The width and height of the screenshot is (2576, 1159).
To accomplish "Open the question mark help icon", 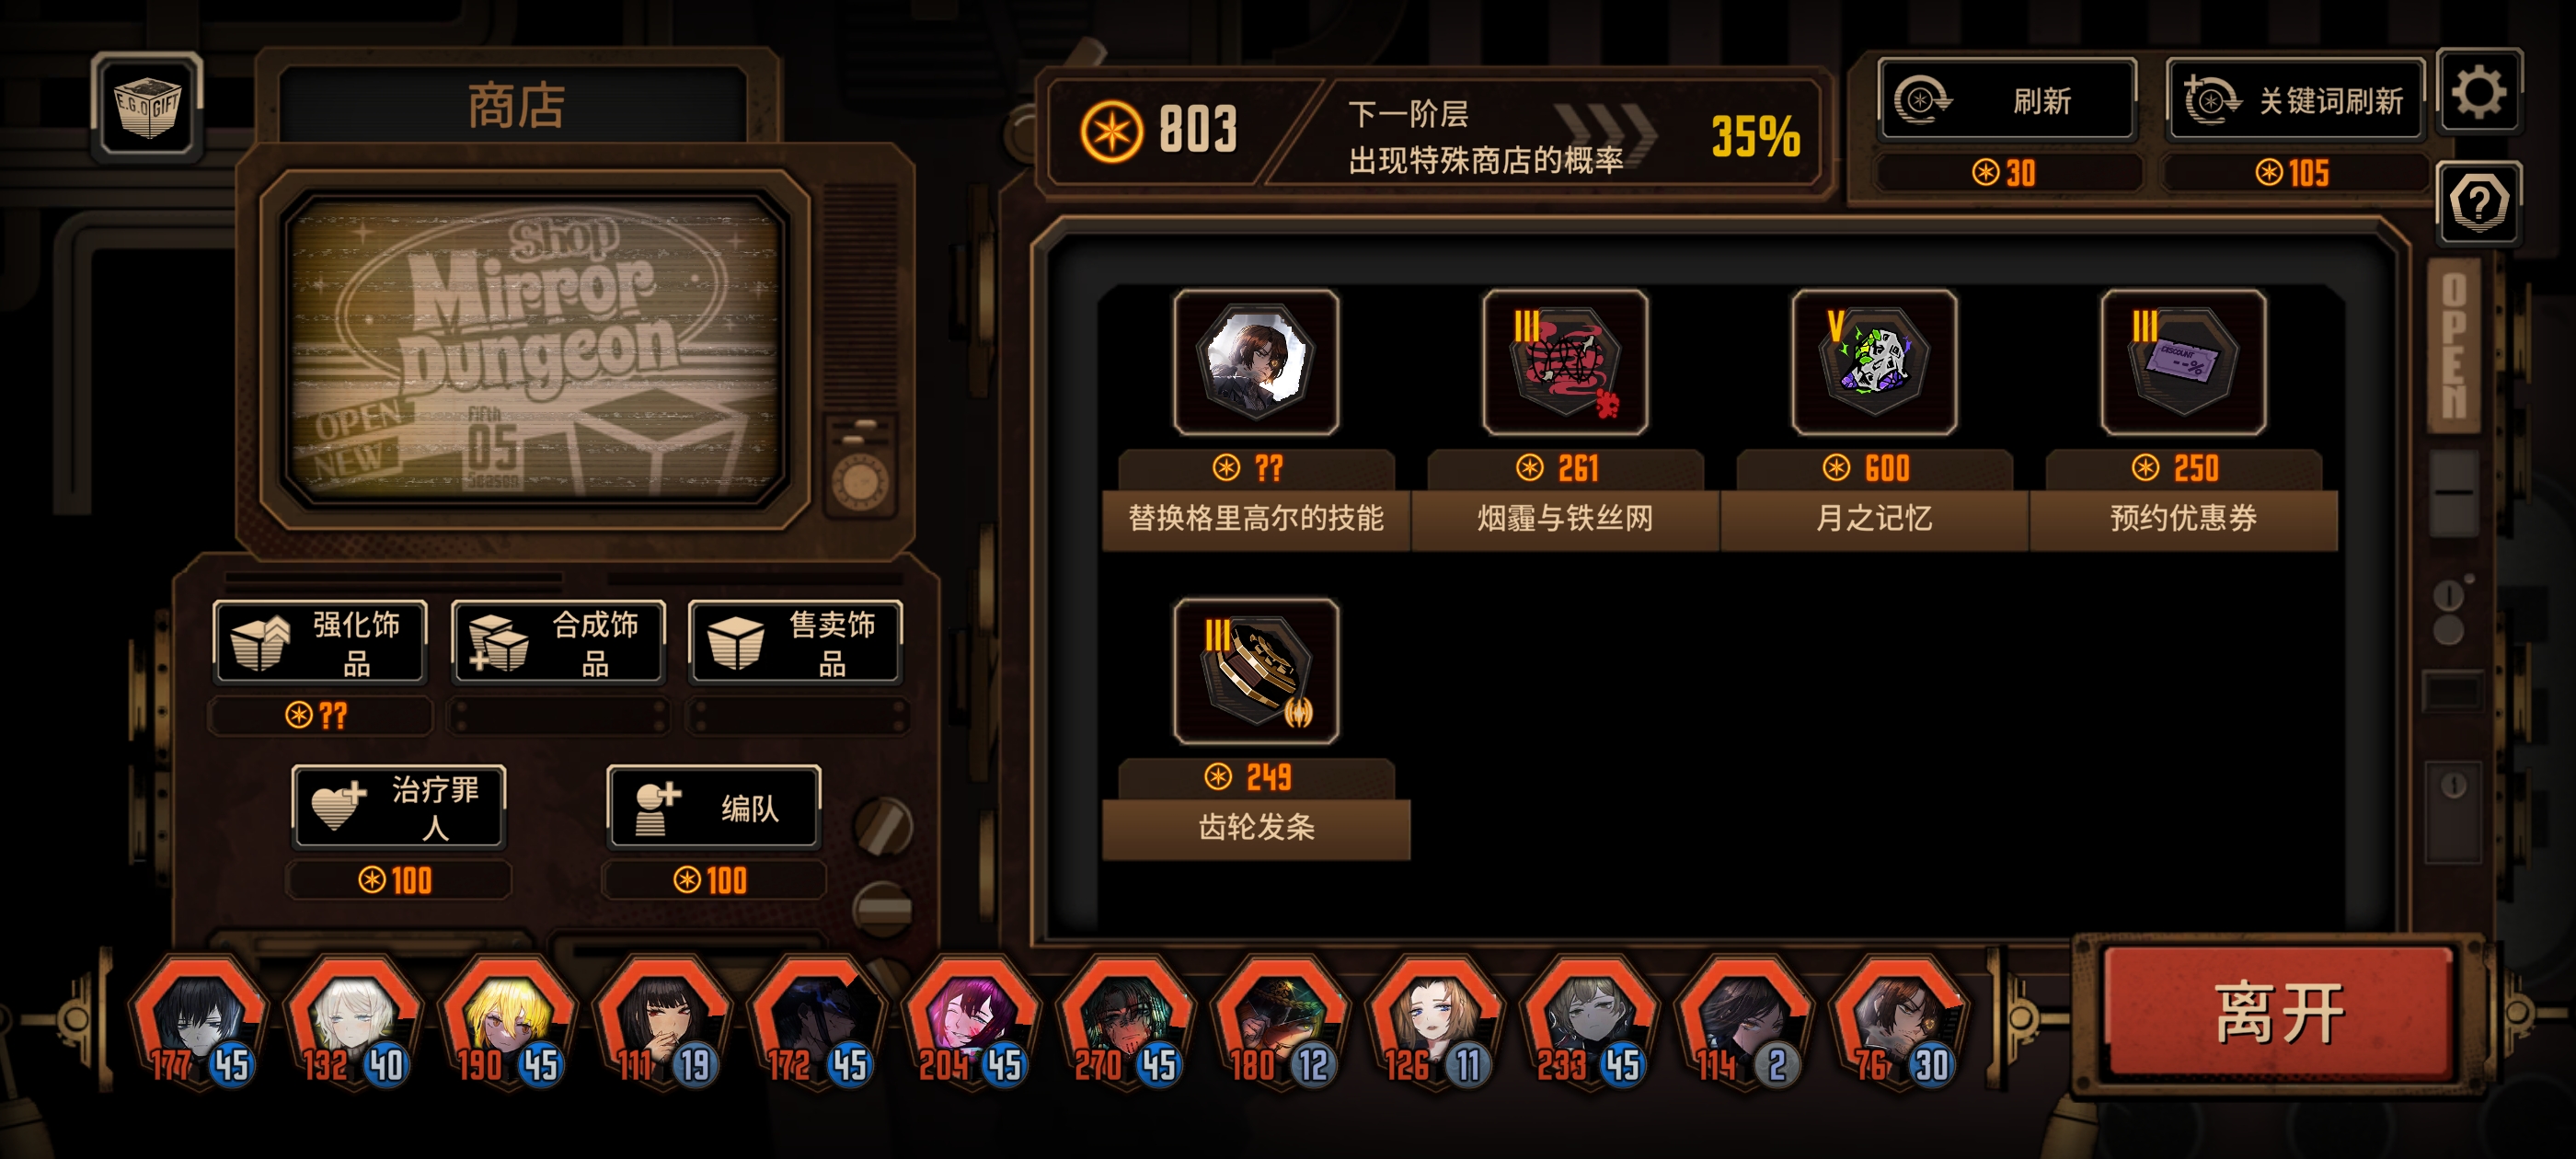I will coord(2478,203).
